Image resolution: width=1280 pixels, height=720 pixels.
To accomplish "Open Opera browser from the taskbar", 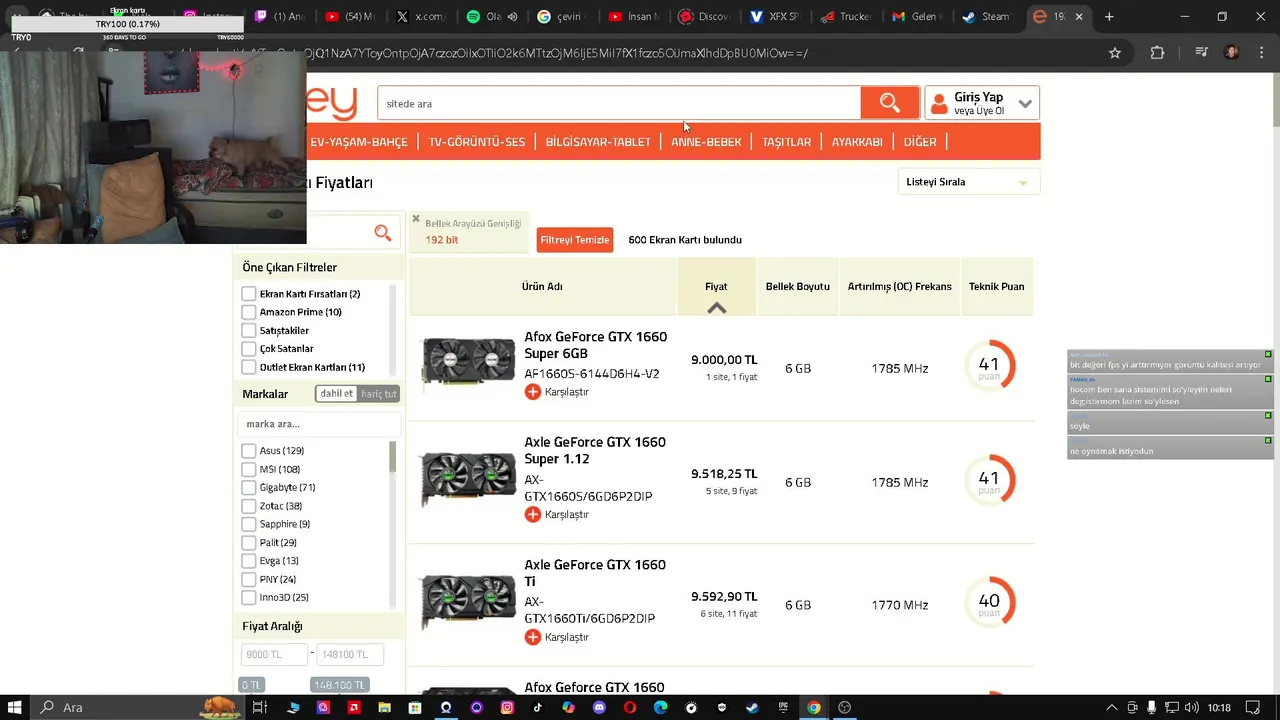I will pos(629,707).
